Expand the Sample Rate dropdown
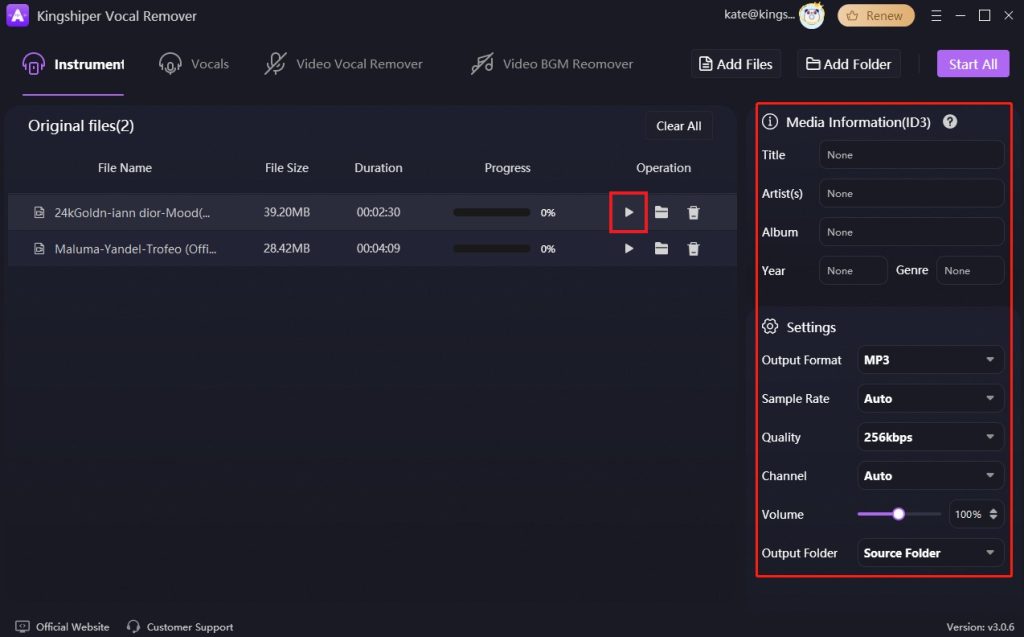The width and height of the screenshot is (1024, 637). [x=930, y=399]
